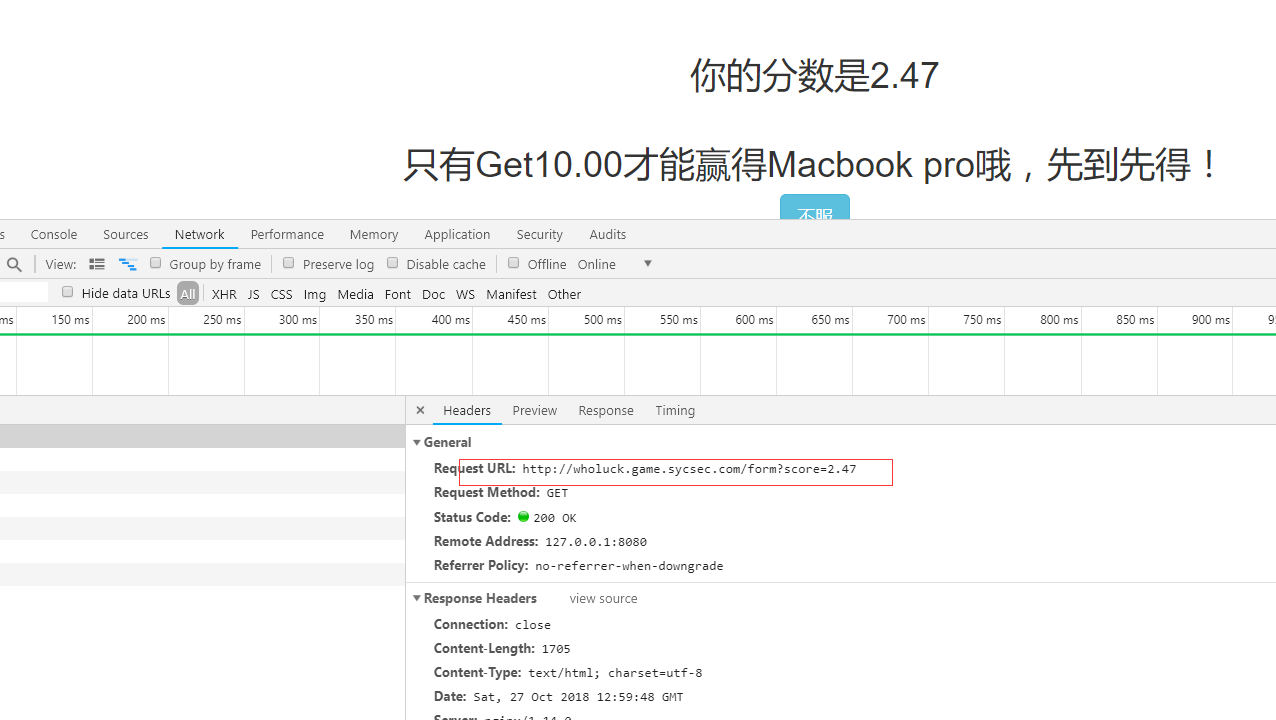Filter requests by CSS

(x=282, y=294)
